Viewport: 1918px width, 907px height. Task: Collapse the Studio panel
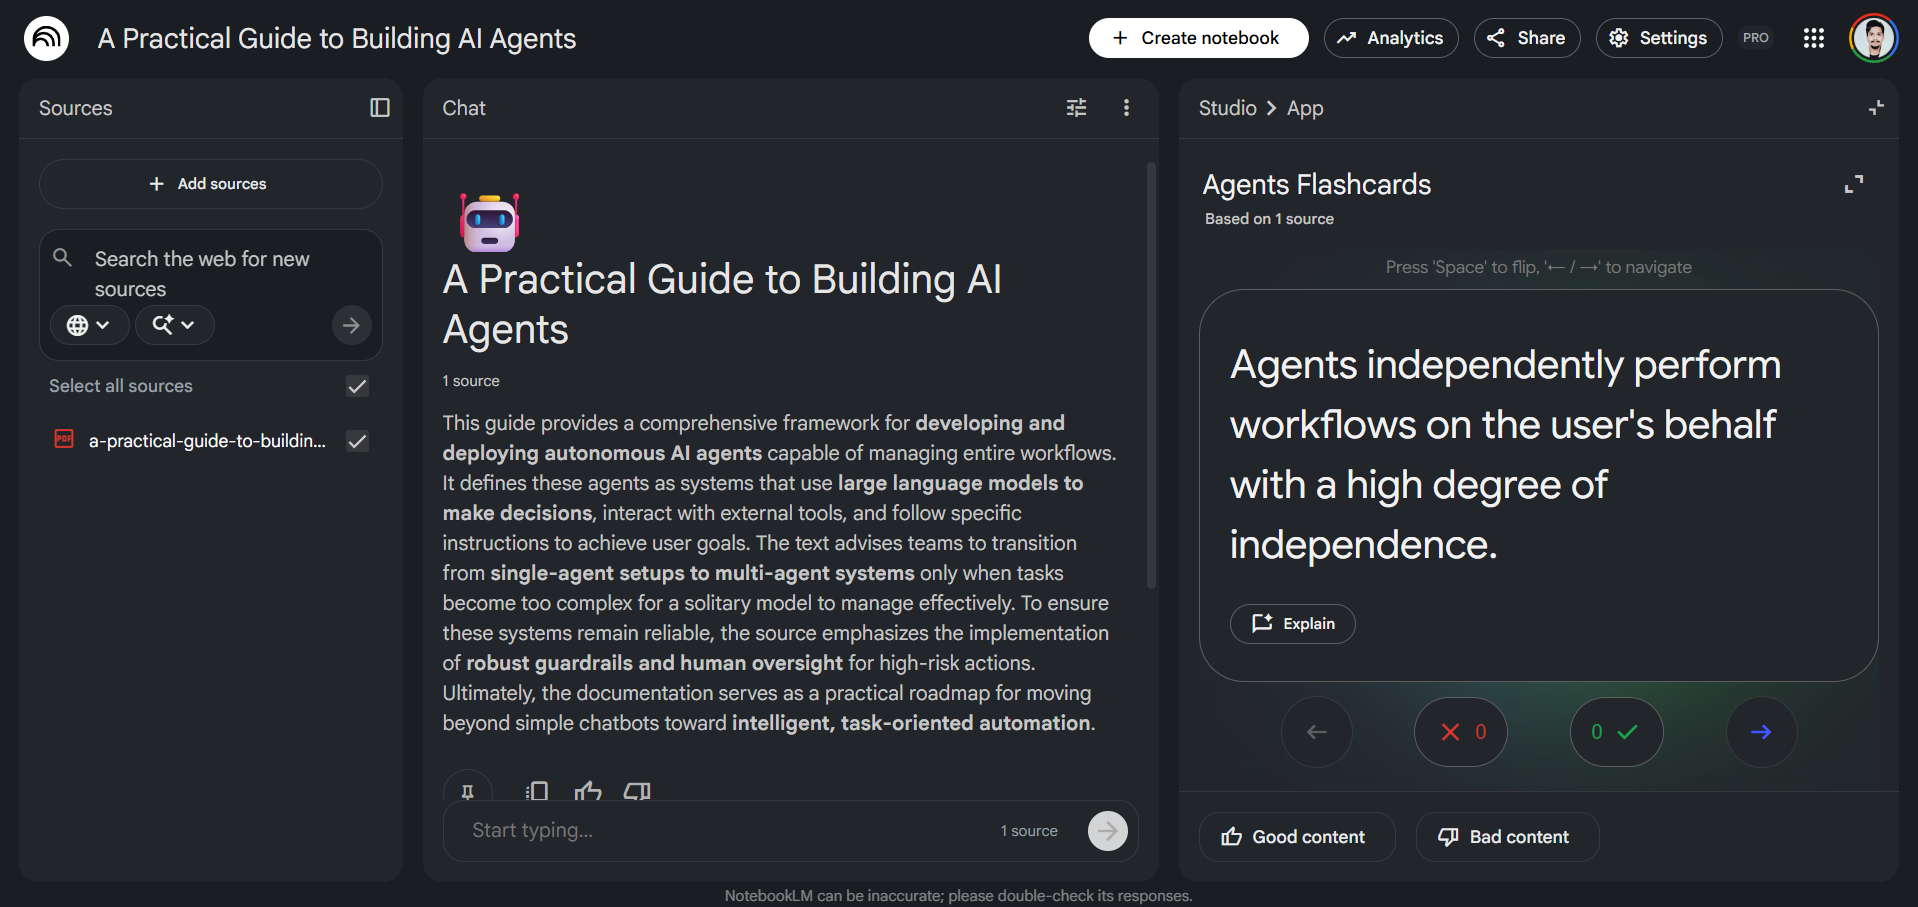coord(1875,108)
